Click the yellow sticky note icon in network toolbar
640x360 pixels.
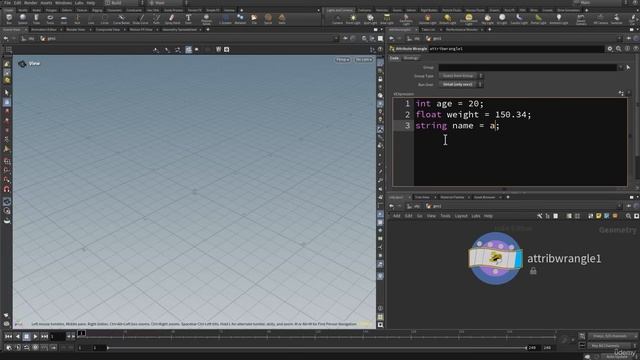tap(598, 216)
